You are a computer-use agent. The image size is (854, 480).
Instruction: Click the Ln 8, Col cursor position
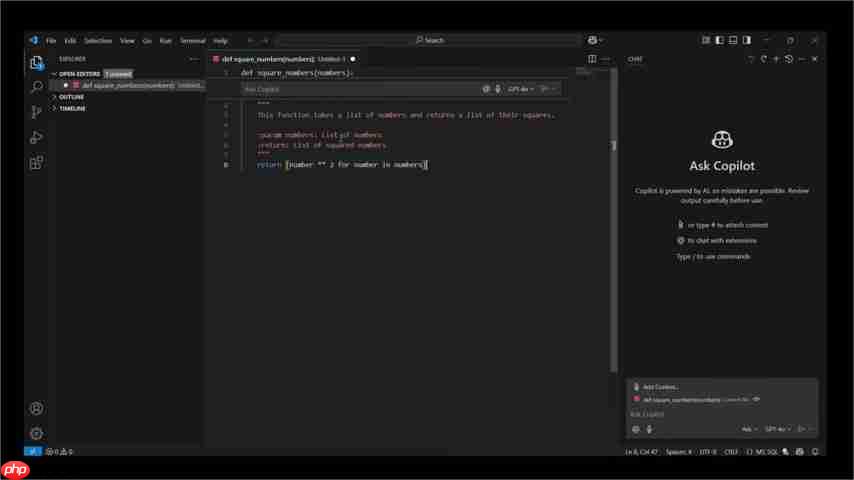[x=641, y=452]
